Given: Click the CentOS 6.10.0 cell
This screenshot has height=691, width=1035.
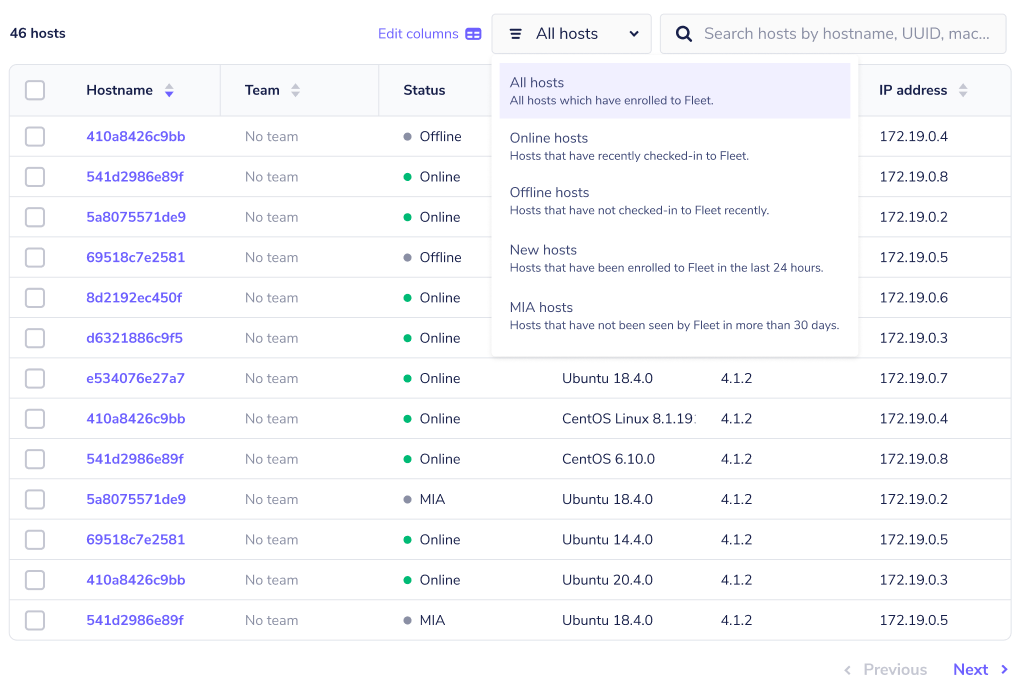Looking at the screenshot, I should click(608, 459).
